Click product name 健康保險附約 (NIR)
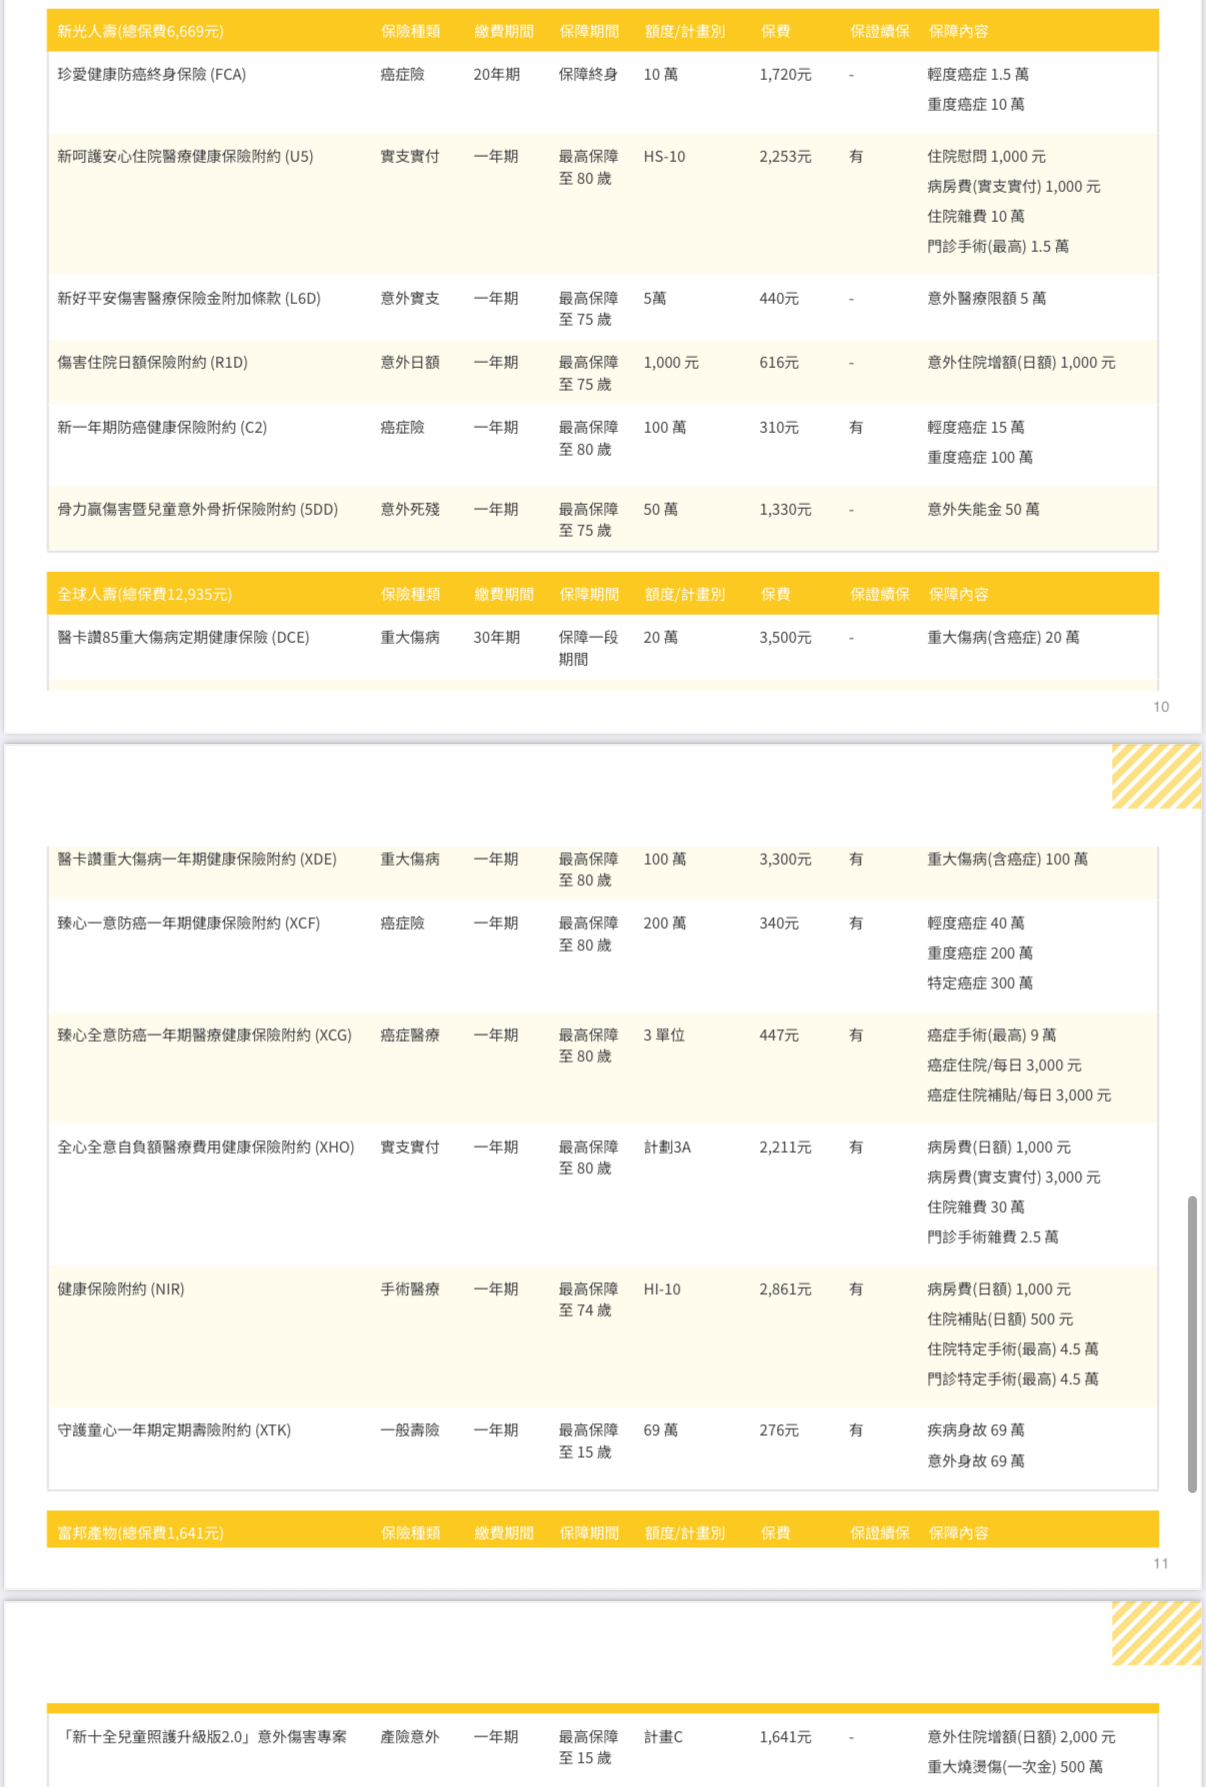 tap(121, 1289)
